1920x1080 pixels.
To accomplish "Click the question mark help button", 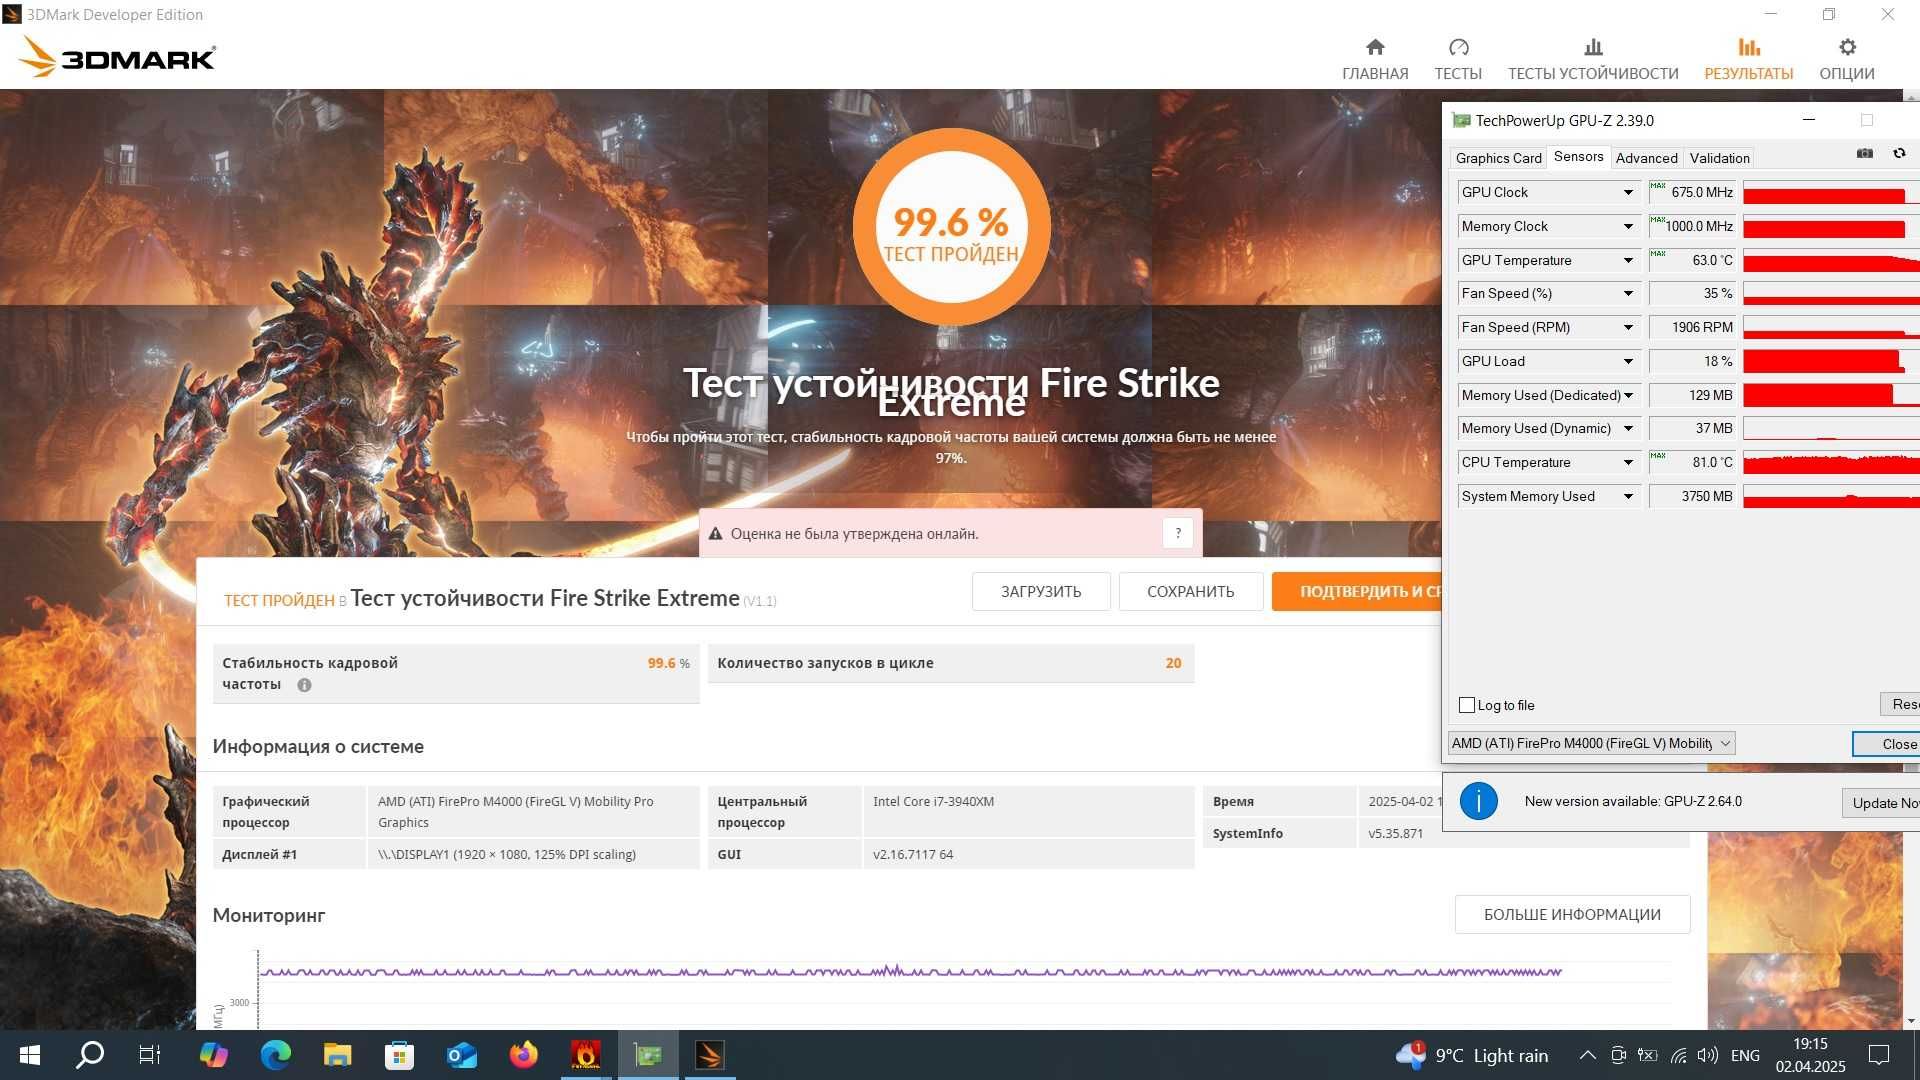I will point(1178,533).
